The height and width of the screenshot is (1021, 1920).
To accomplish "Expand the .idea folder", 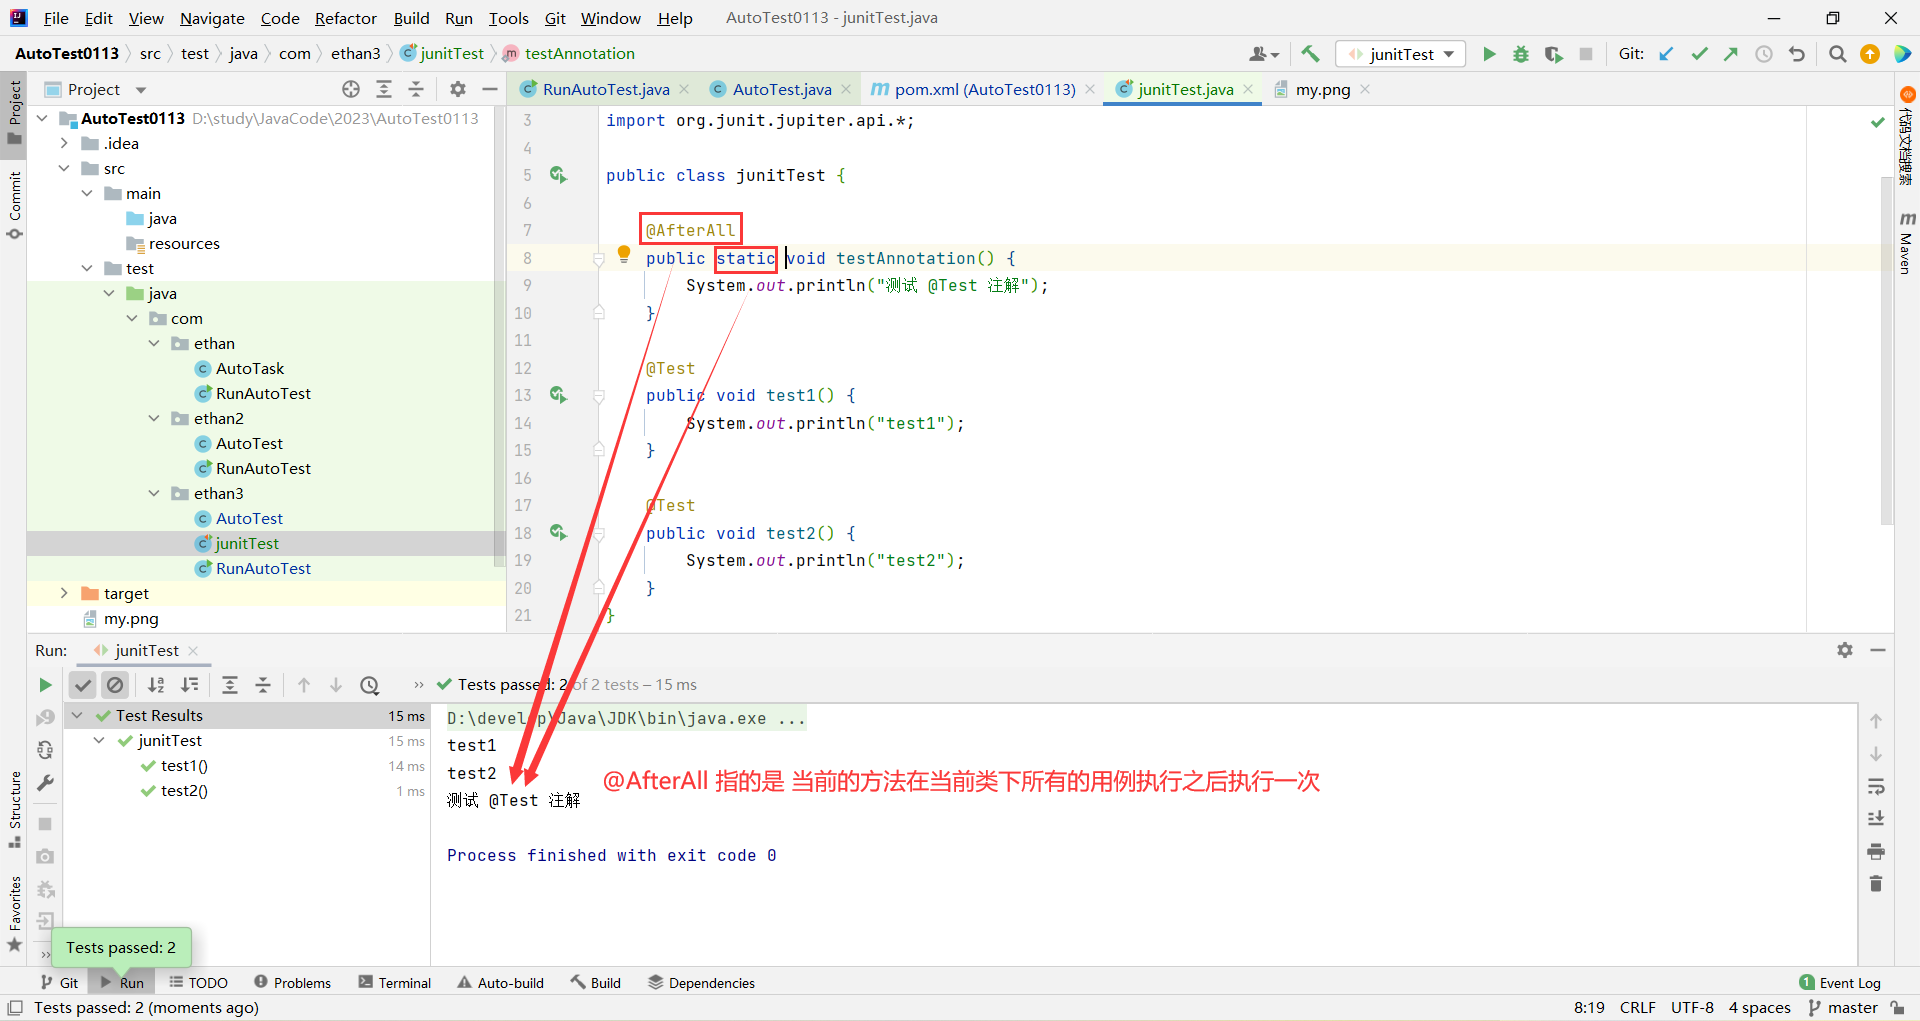I will (x=64, y=143).
